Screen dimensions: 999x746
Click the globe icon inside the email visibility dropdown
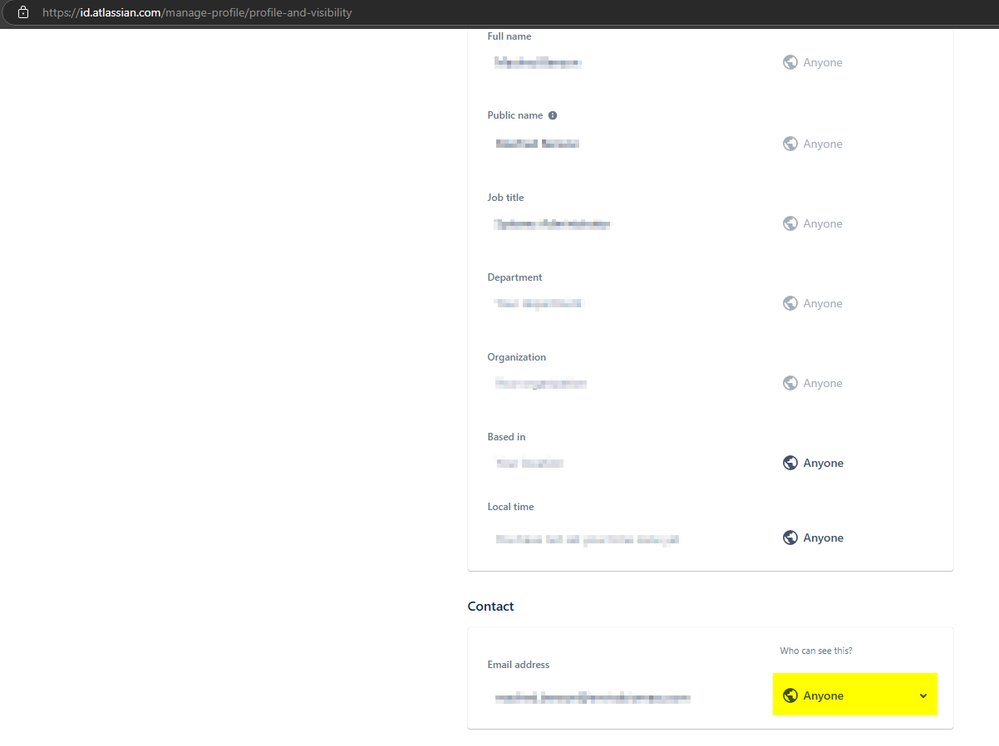(791, 695)
